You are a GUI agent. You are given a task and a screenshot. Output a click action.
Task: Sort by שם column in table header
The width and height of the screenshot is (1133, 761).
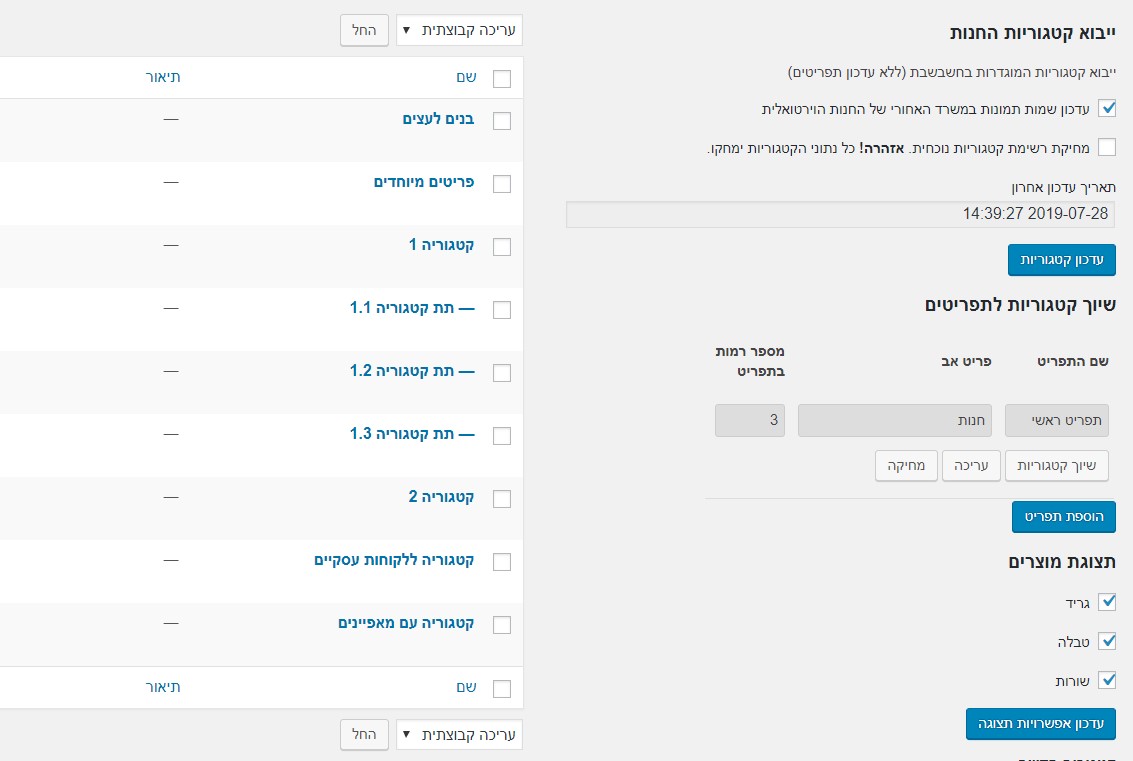click(466, 77)
